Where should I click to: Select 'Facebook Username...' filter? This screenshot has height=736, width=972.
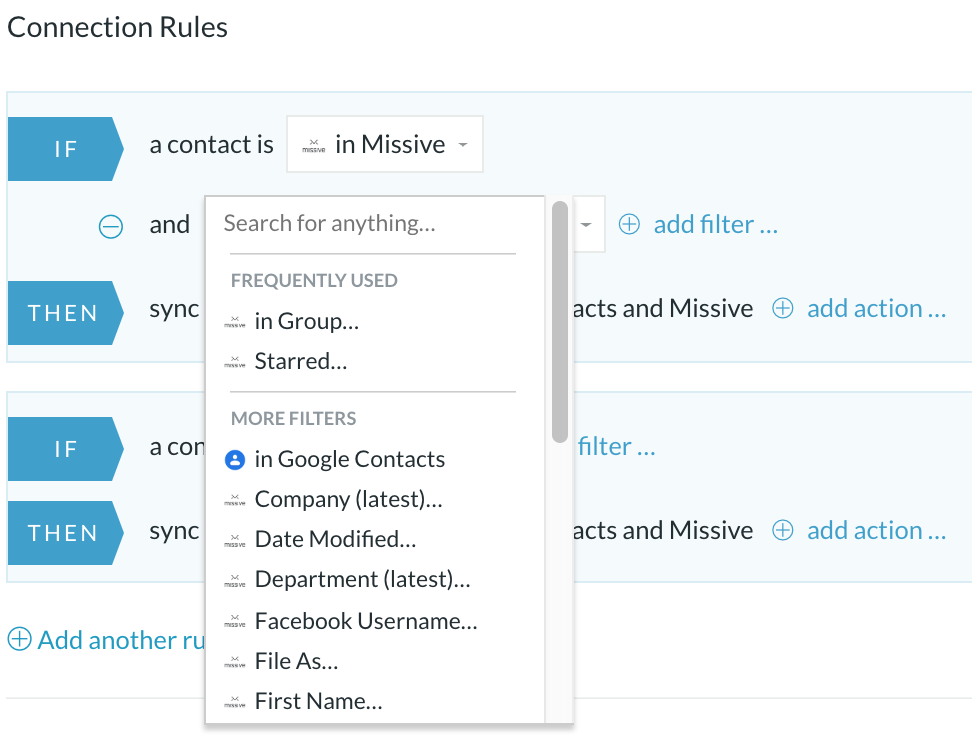point(366,621)
